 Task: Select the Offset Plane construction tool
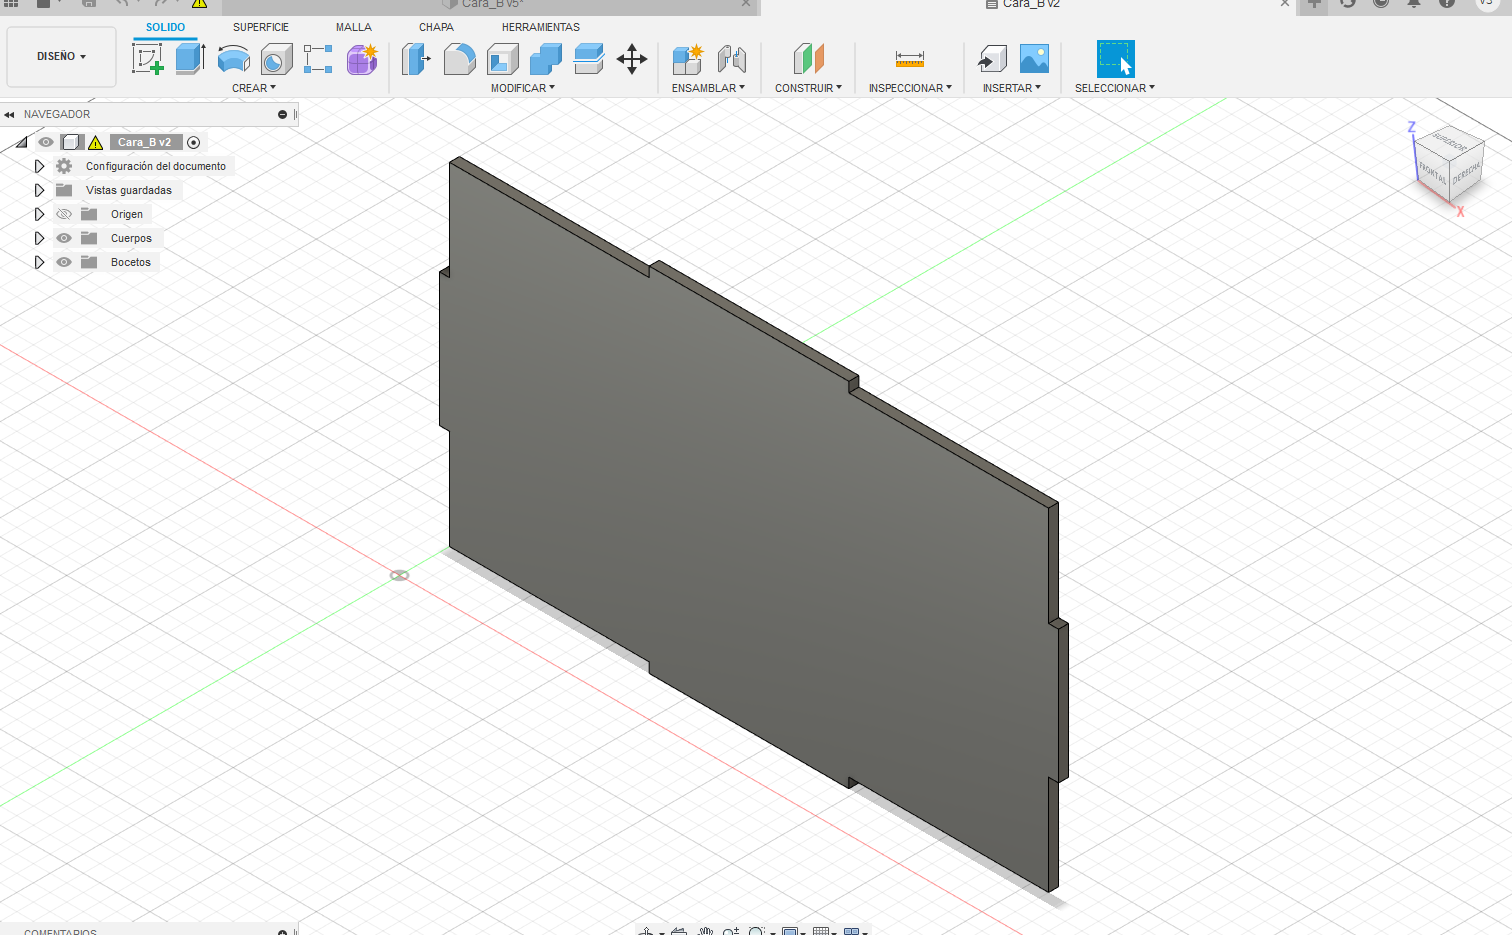[808, 59]
